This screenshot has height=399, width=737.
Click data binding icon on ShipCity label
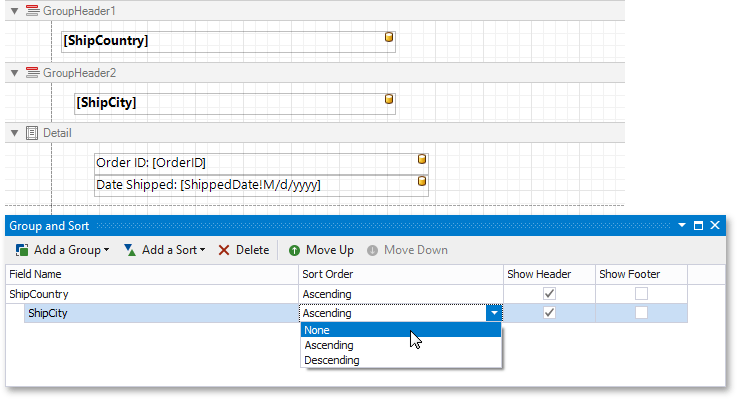389,99
